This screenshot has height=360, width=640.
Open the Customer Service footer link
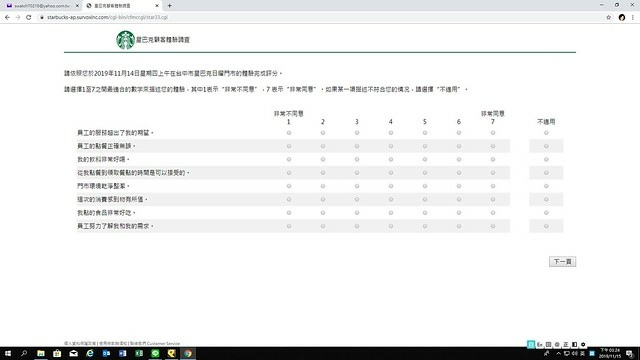(155, 344)
